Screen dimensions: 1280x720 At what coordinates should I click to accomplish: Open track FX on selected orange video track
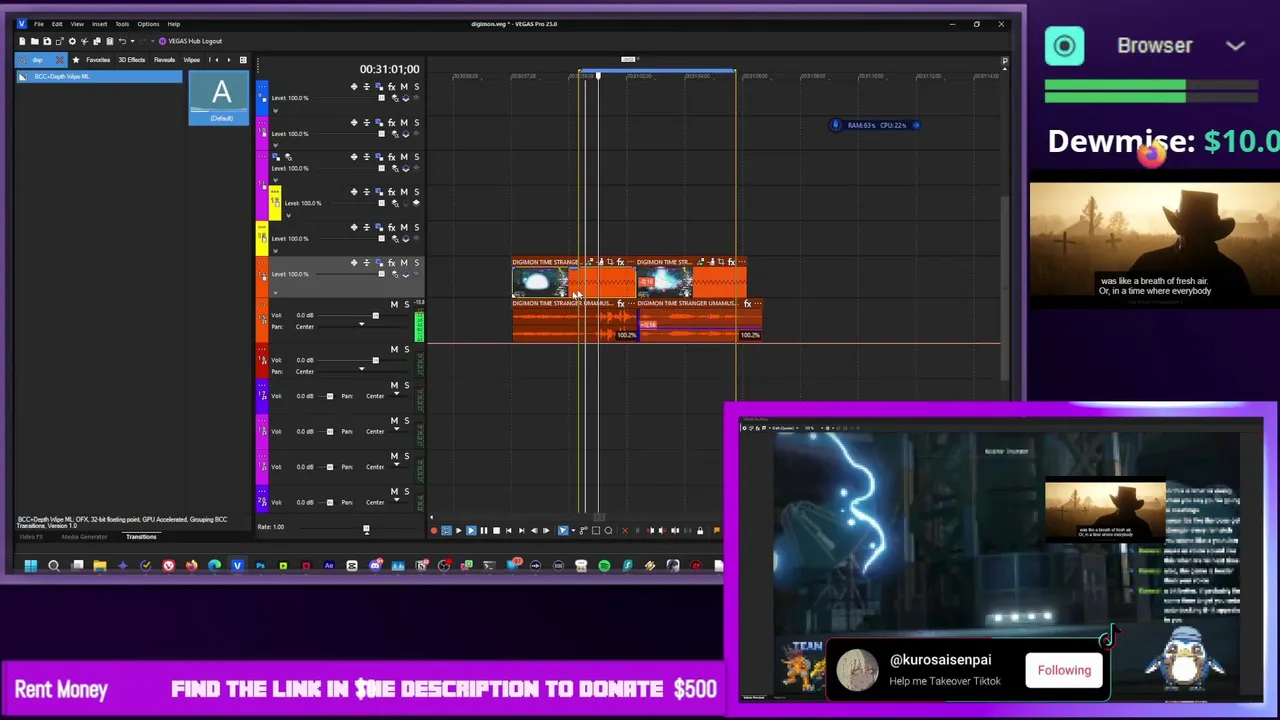392,263
